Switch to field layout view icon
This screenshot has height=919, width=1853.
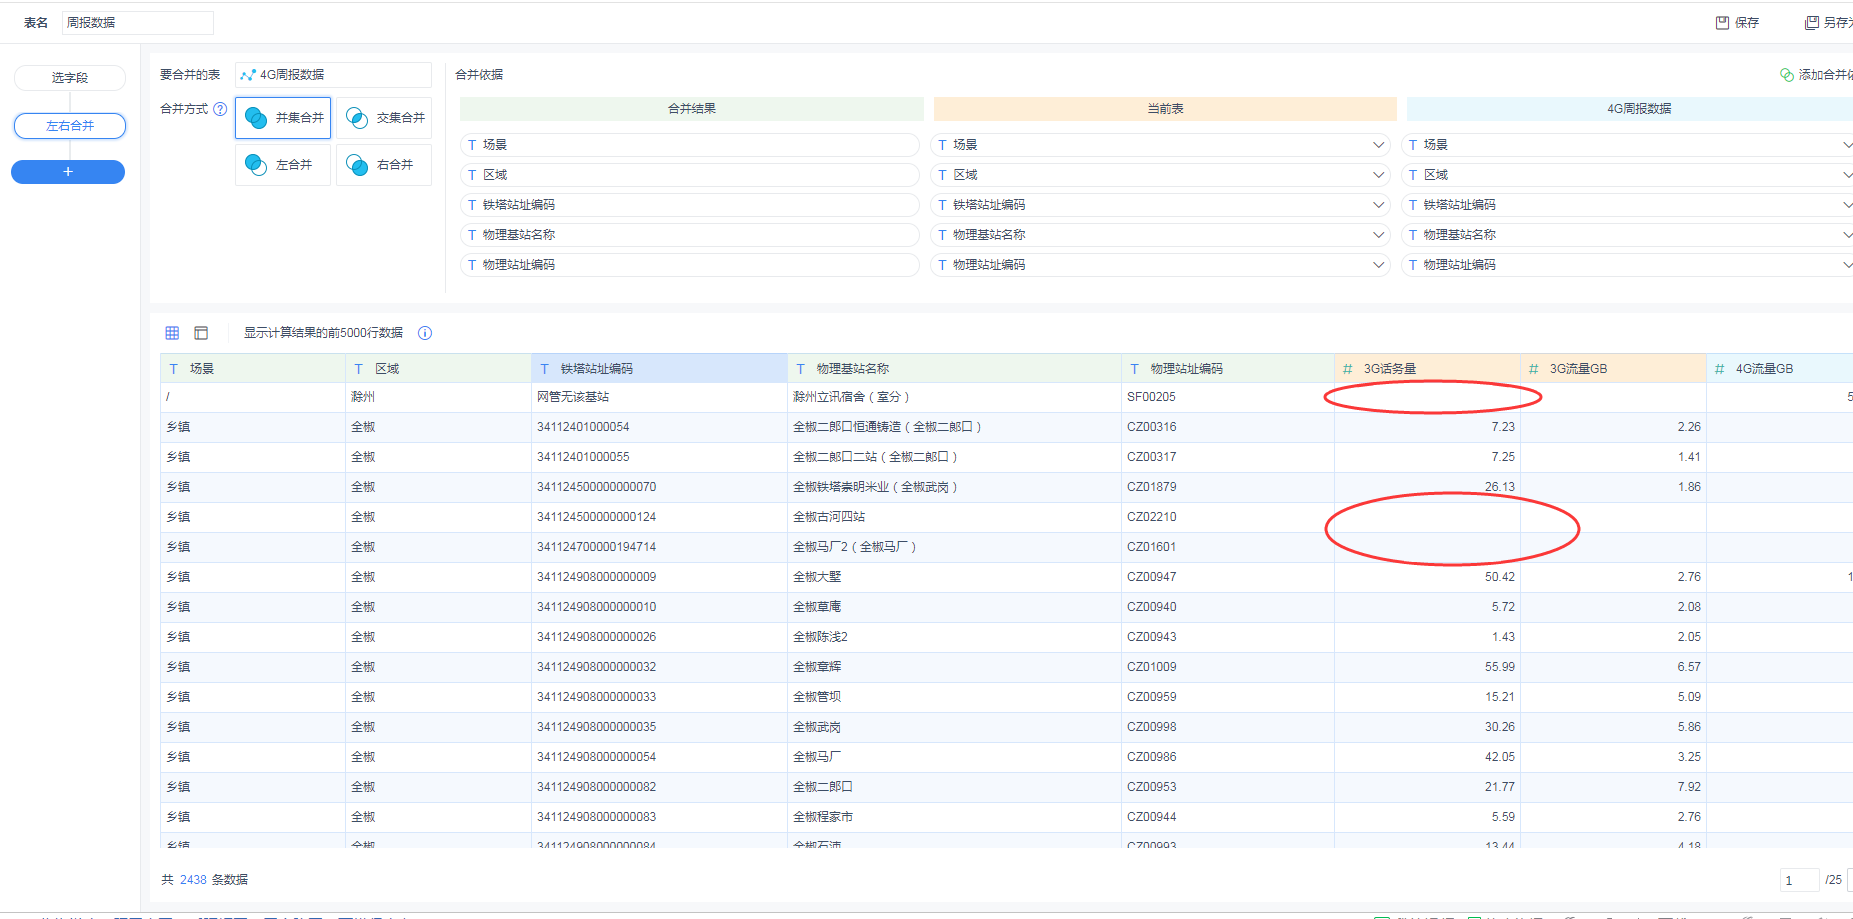pos(201,333)
